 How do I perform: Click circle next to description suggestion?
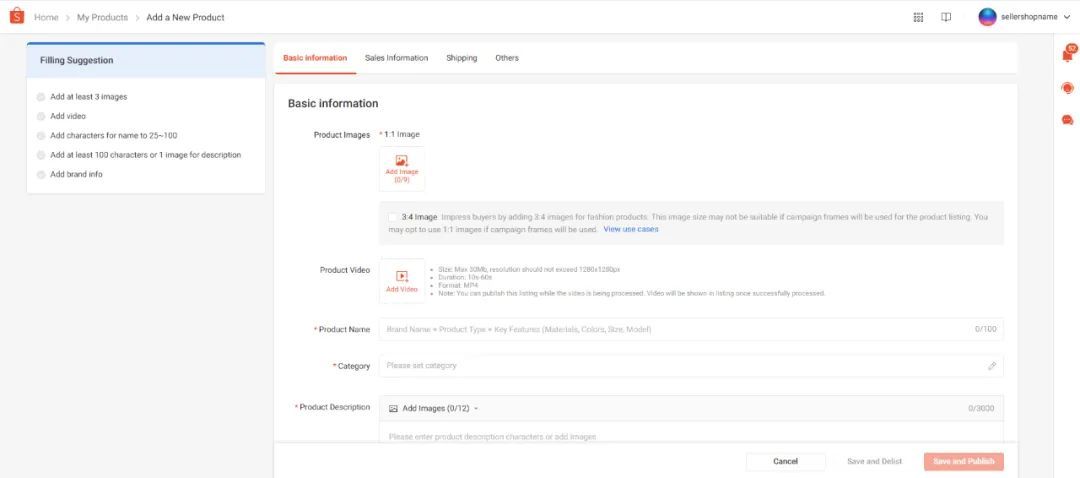click(41, 155)
